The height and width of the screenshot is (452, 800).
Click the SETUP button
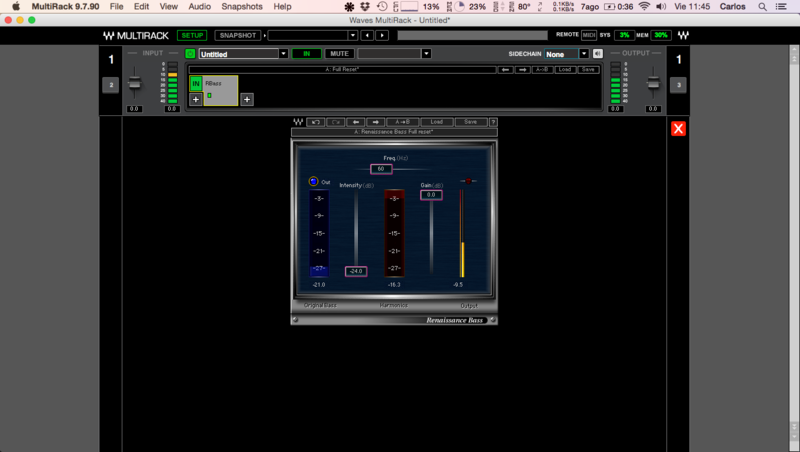pyautogui.click(x=191, y=35)
